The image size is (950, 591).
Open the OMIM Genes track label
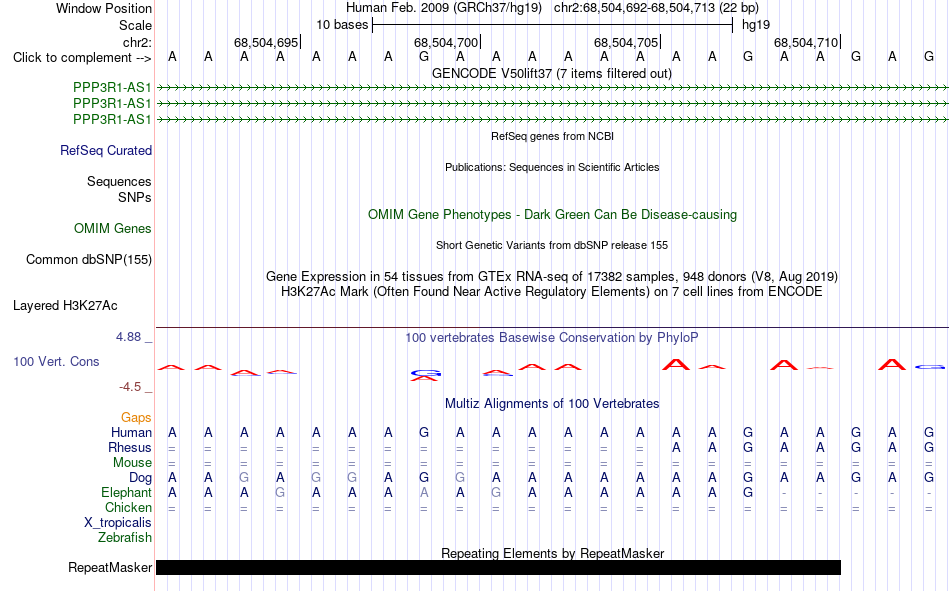point(113,229)
